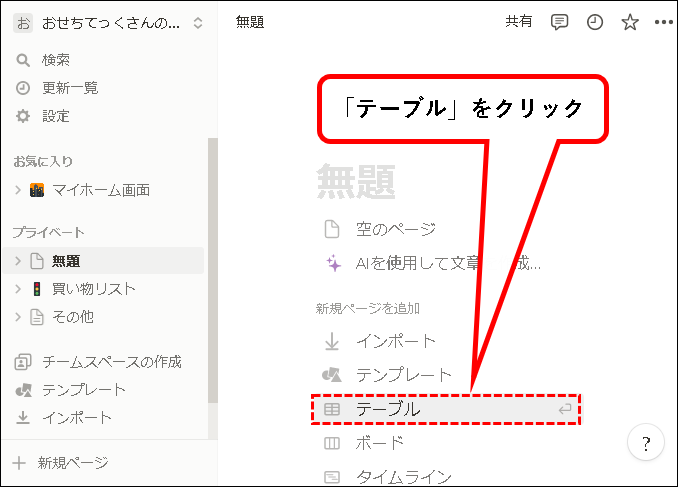Click the table grid icon

pos(332,409)
